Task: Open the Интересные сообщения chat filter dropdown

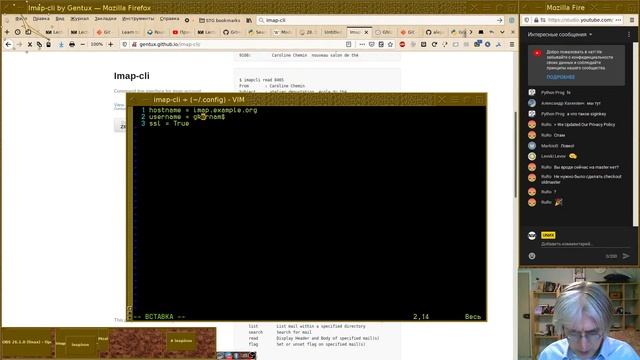Action: [560, 35]
